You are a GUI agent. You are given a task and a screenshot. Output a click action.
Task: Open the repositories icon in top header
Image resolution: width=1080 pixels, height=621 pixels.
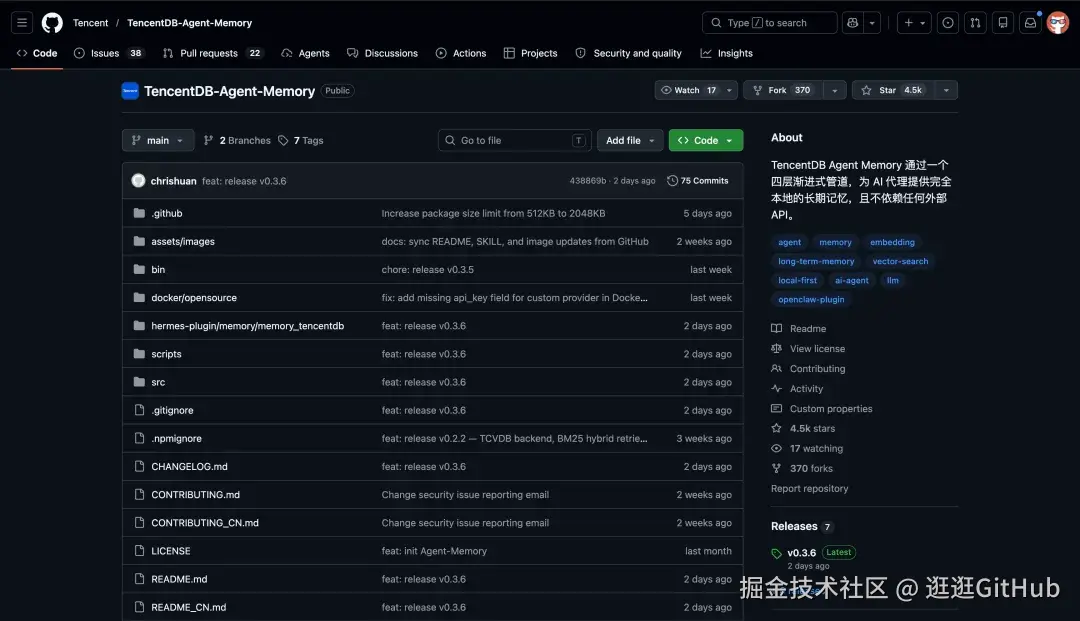point(1003,23)
